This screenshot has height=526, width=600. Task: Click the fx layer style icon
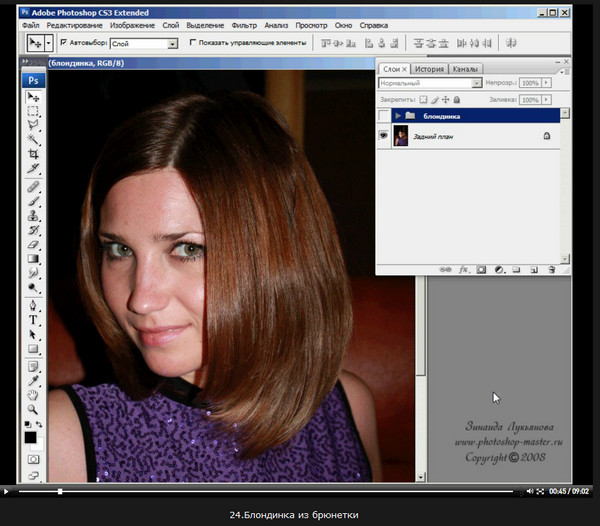pyautogui.click(x=464, y=269)
